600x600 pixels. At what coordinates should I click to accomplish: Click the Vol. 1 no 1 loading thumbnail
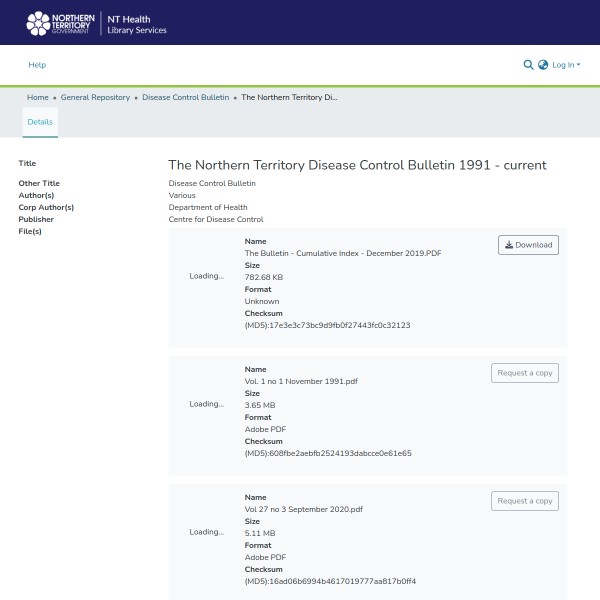[x=206, y=404]
